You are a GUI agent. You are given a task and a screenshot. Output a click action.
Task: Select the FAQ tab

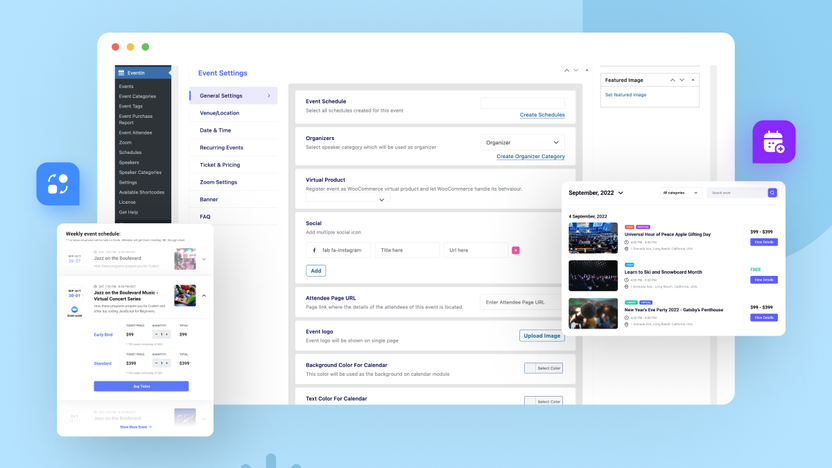233,216
